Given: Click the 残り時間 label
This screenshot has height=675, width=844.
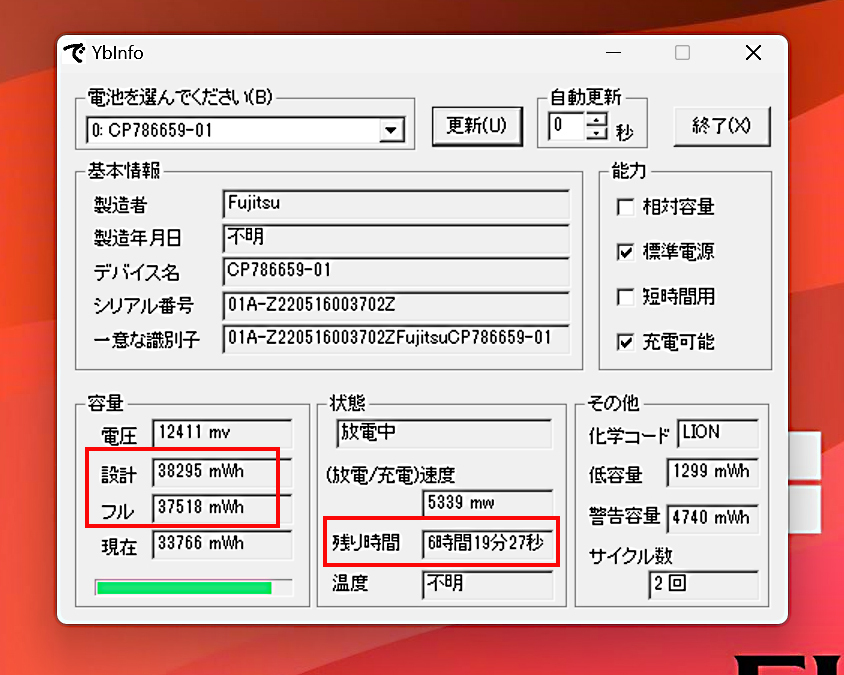Looking at the screenshot, I should 366,543.
